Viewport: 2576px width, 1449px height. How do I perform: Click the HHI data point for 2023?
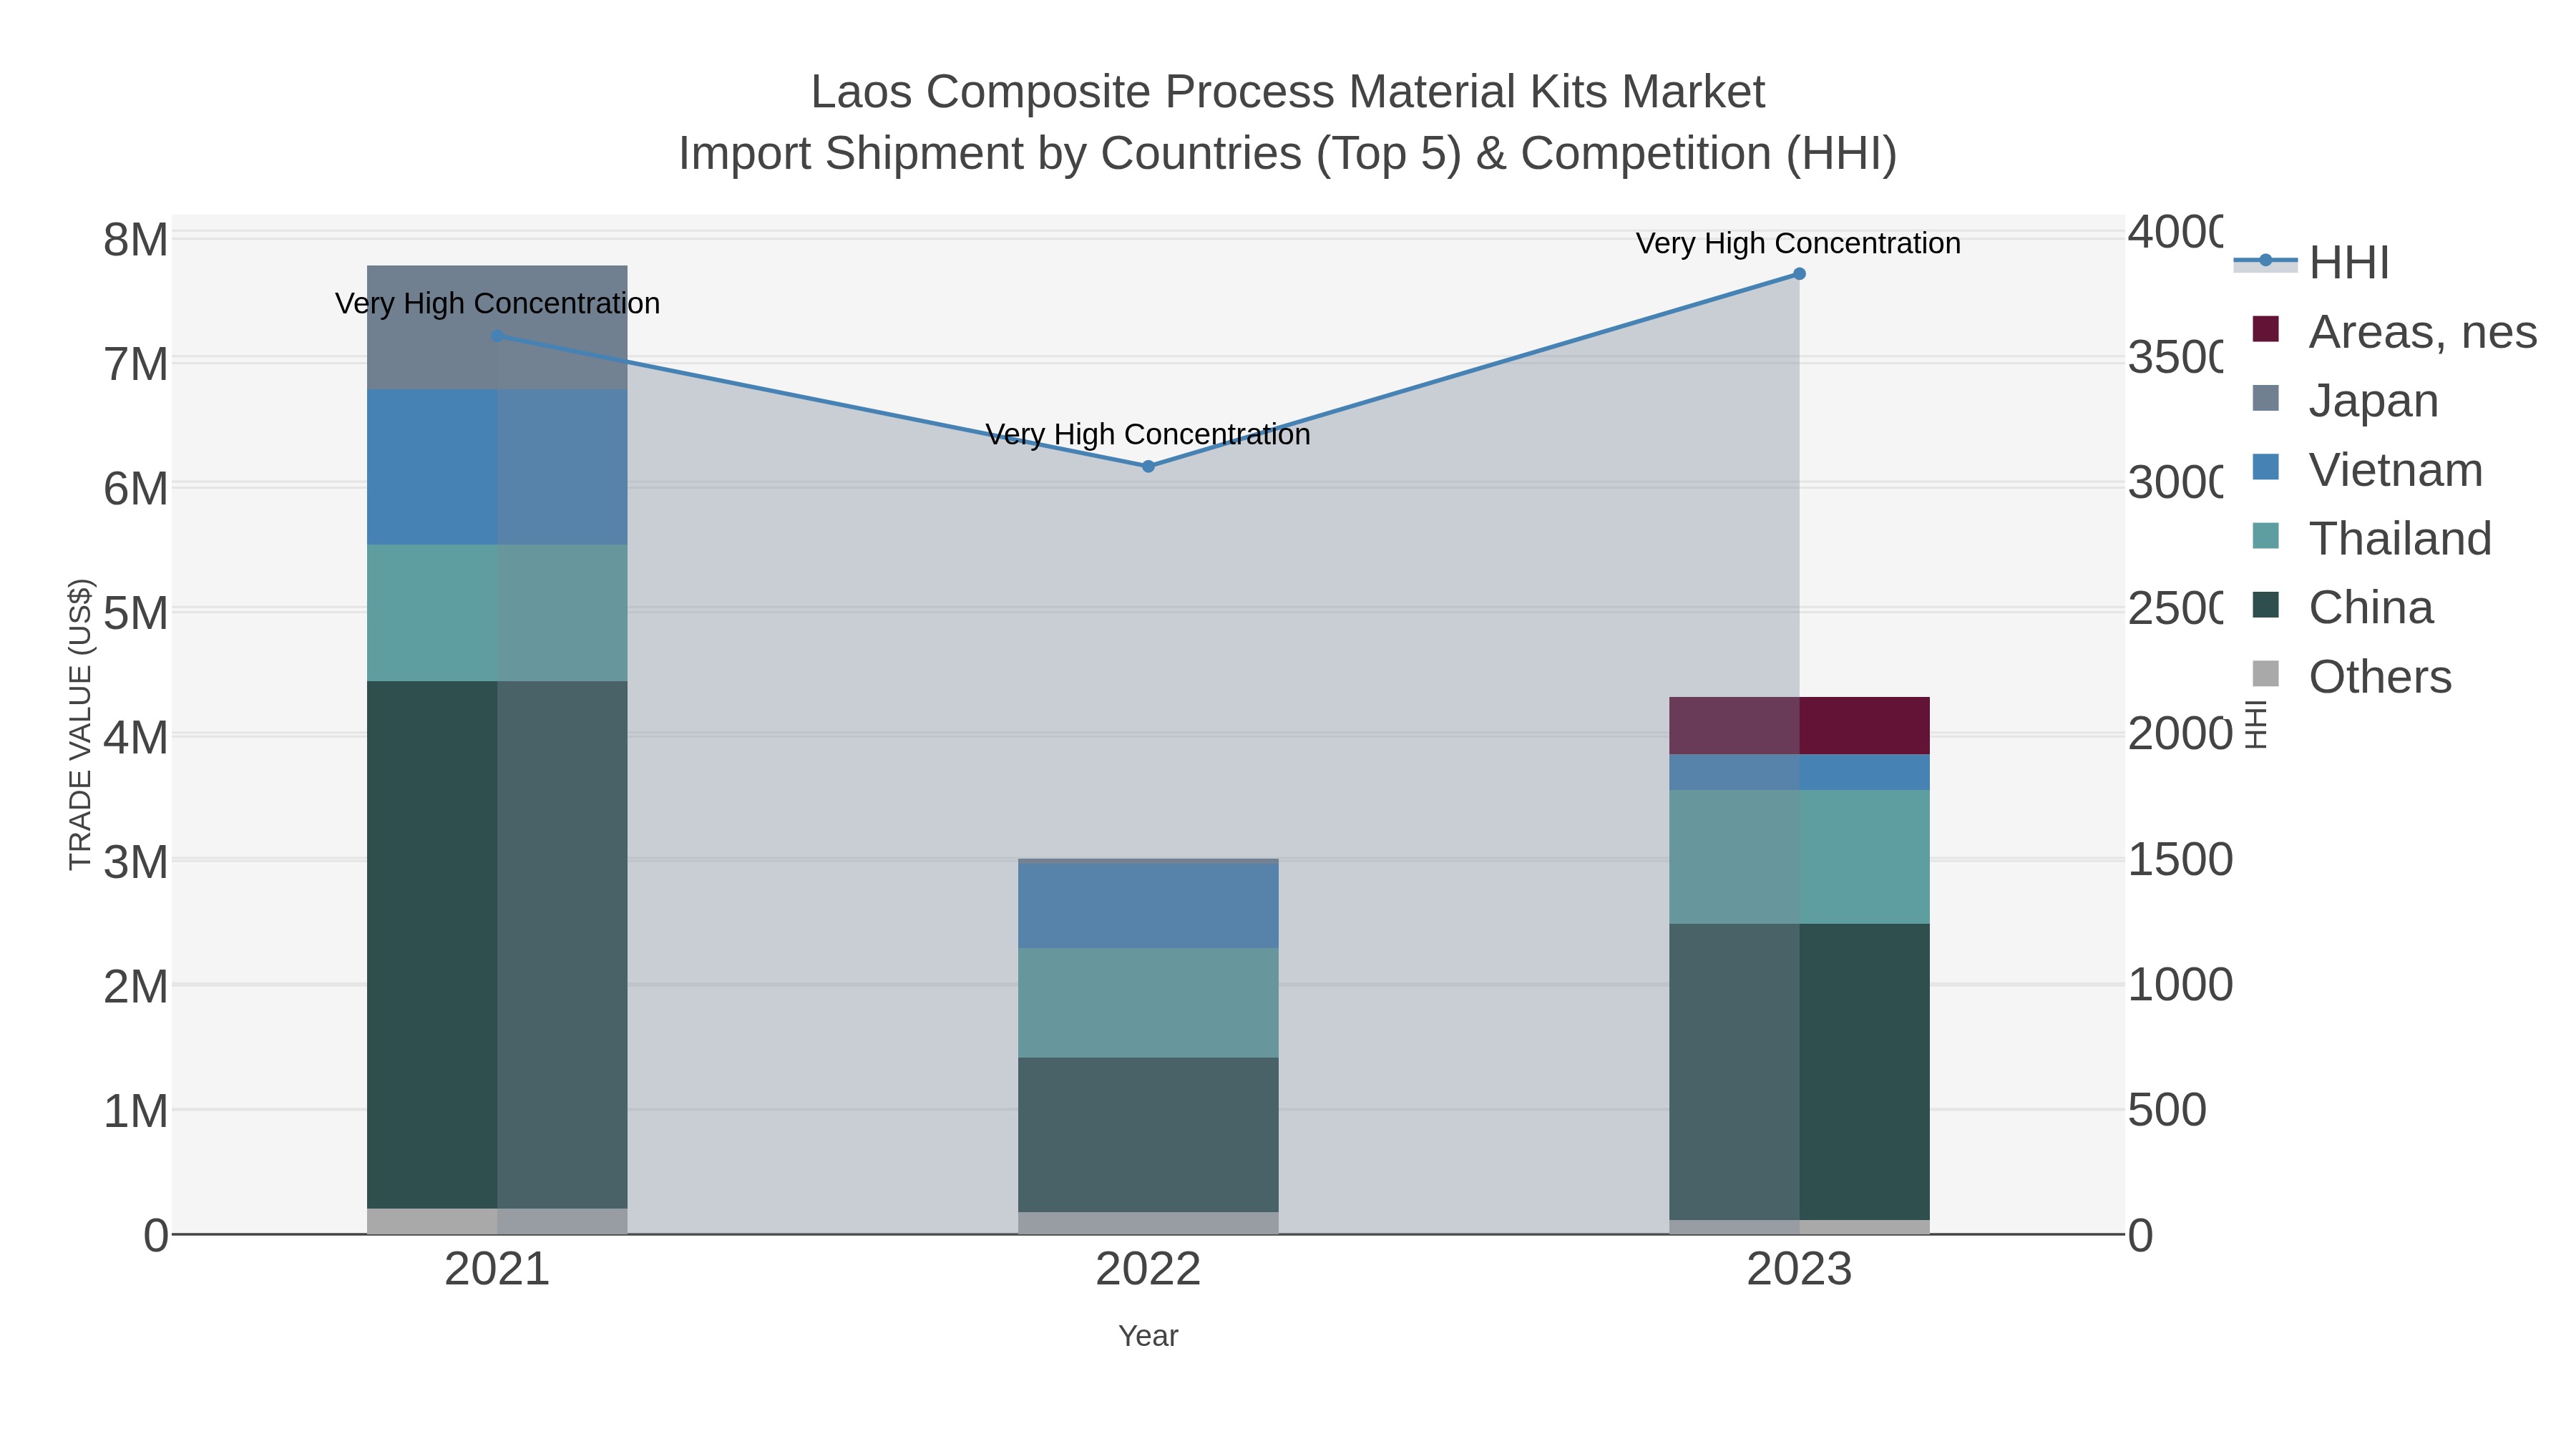tap(1799, 274)
